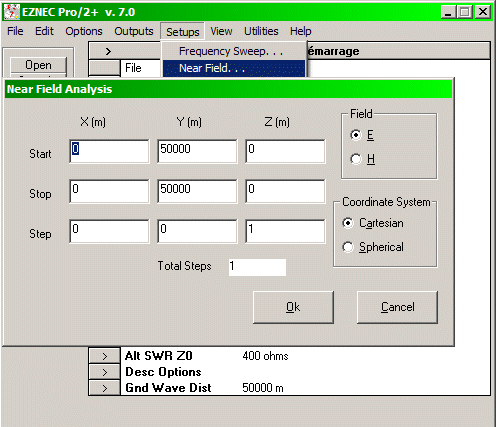Open the Outputs menu
496x427 pixels.
134,31
